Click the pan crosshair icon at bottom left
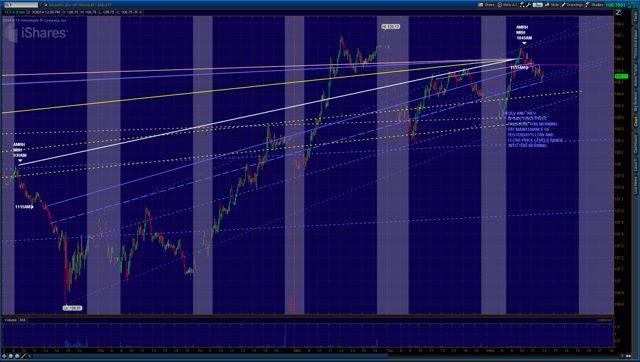Image resolution: width=640 pixels, height=362 pixels. (x=4, y=356)
